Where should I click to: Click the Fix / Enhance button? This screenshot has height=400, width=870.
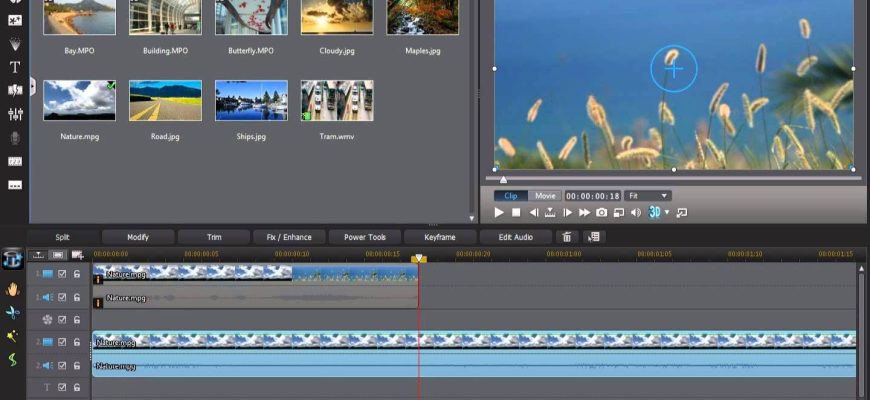288,237
